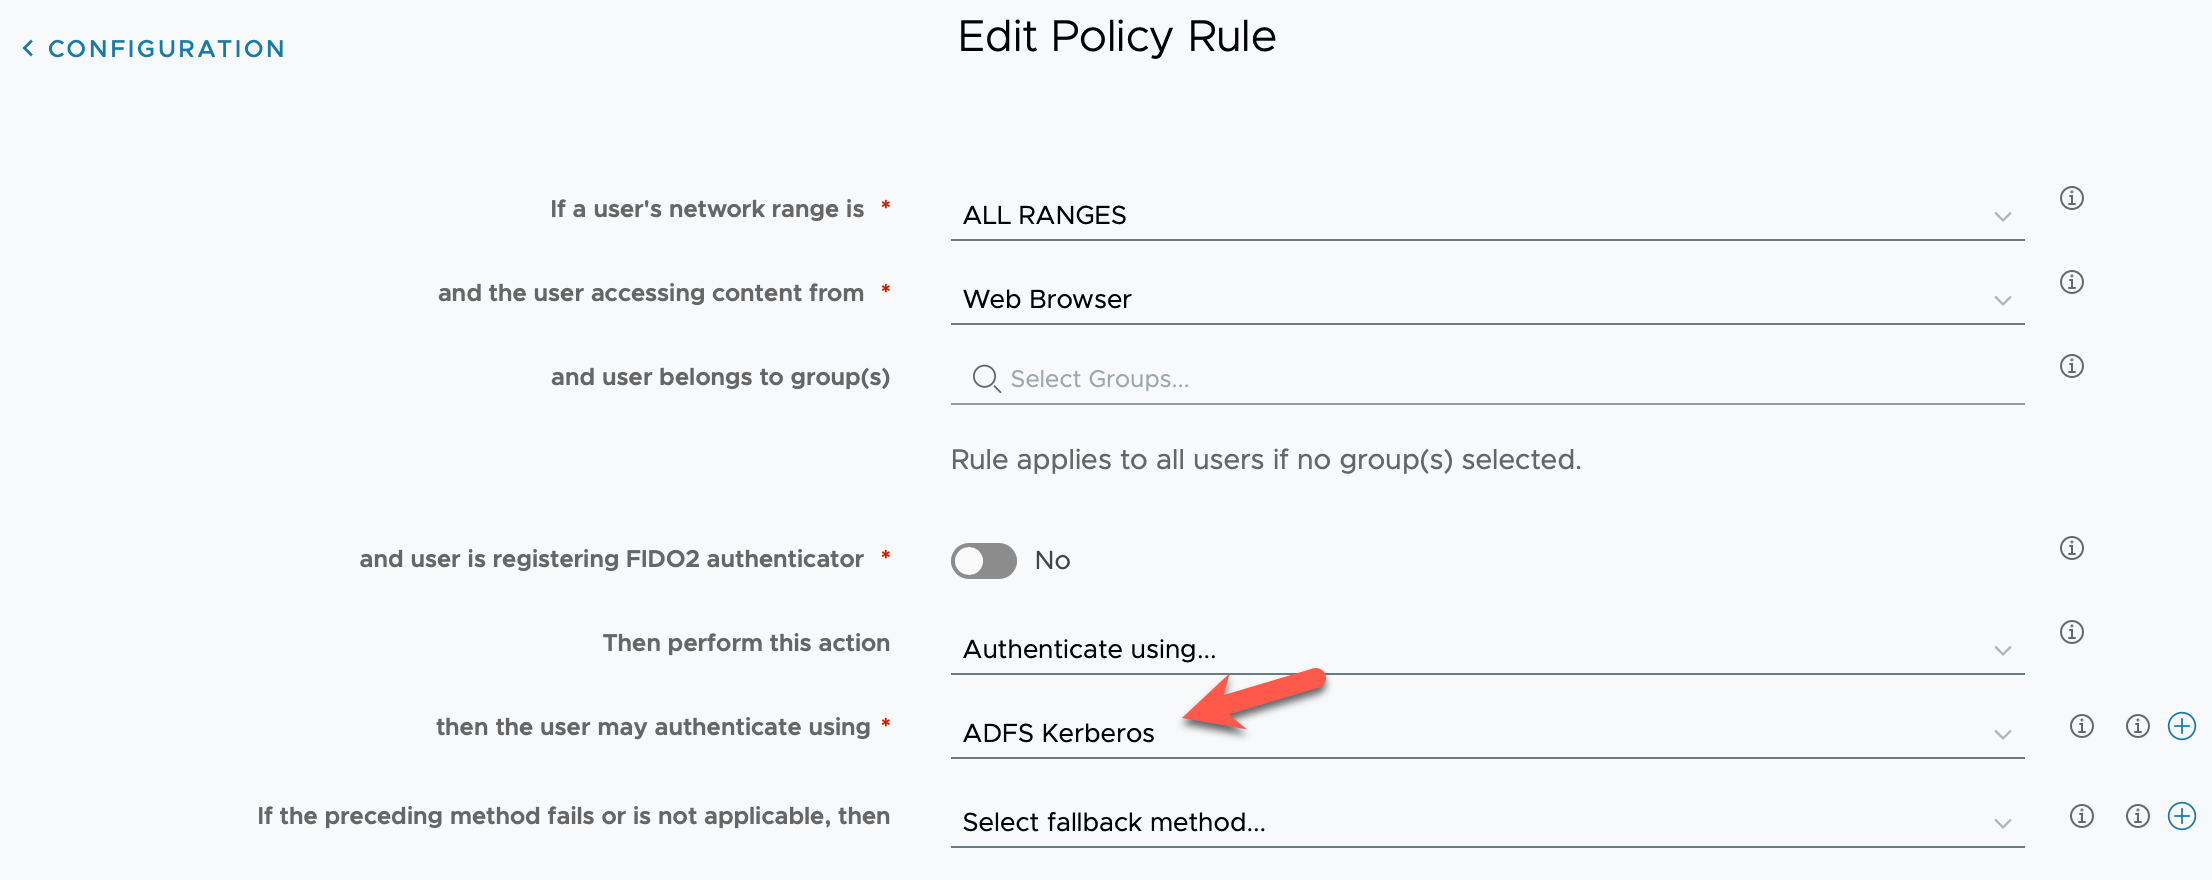This screenshot has height=880, width=2212.
Task: Click plus icon on ADFS Kerberos row
Action: (x=2181, y=726)
